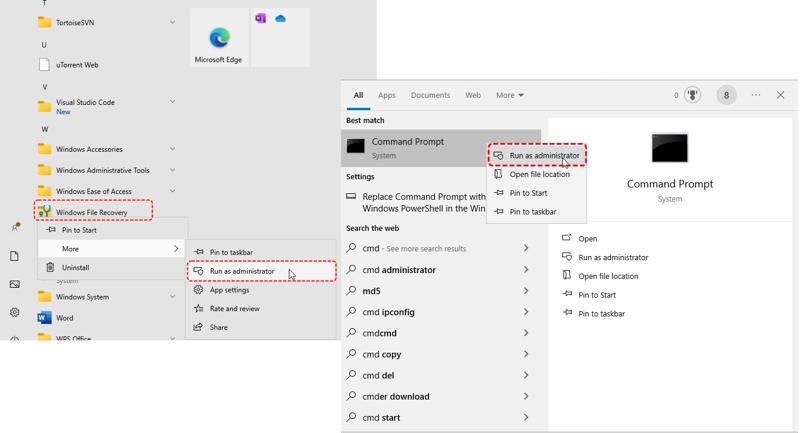
Task: Open the three-dot options in search panel
Action: (756, 95)
